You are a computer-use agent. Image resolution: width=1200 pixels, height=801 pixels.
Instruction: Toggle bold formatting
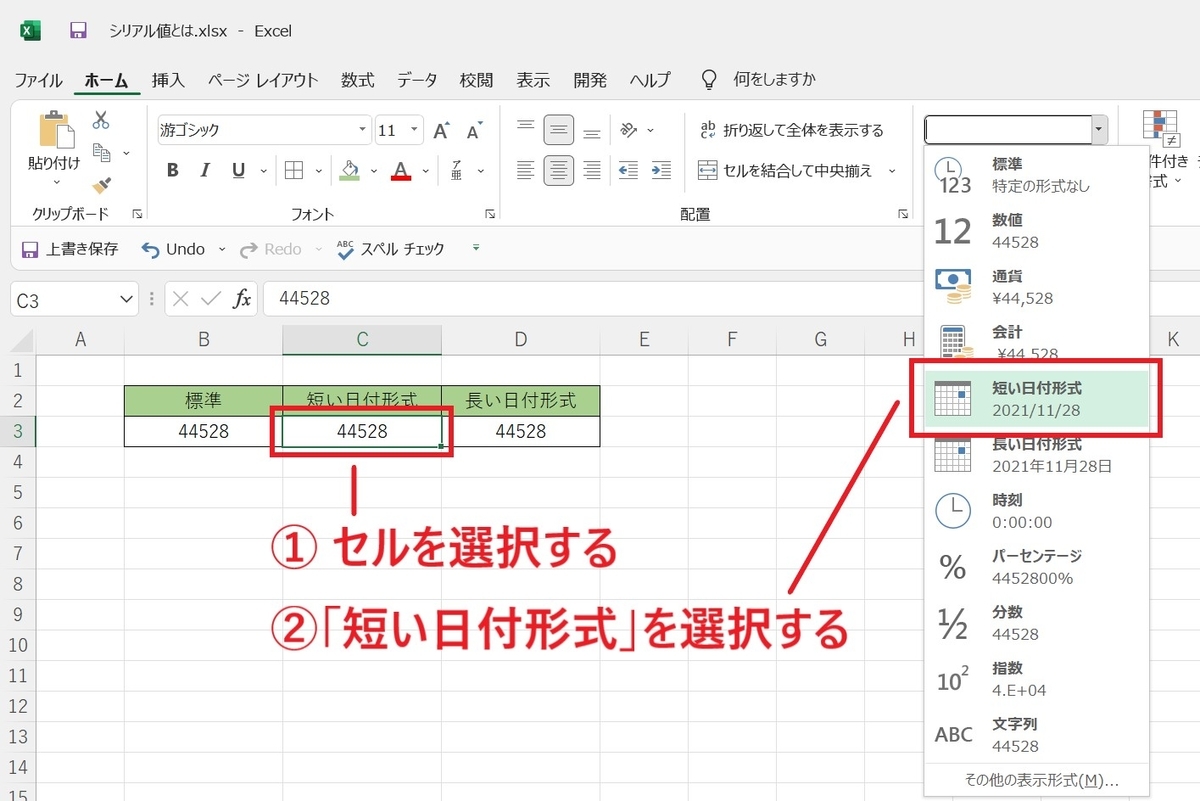(x=173, y=170)
